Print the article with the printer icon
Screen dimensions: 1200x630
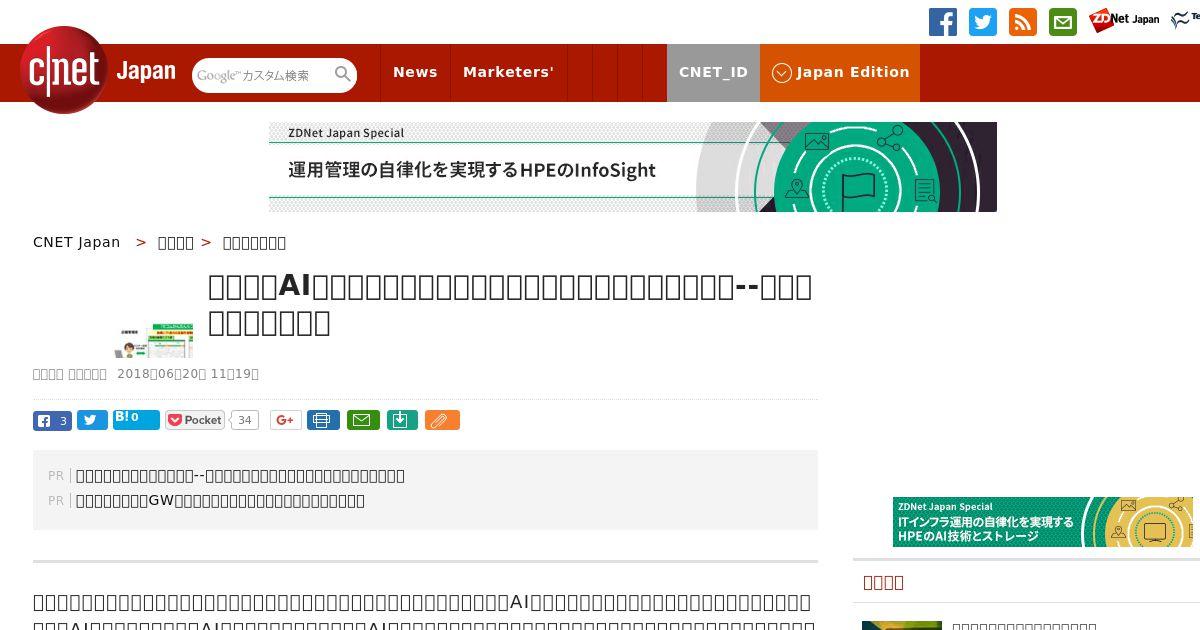coord(323,420)
